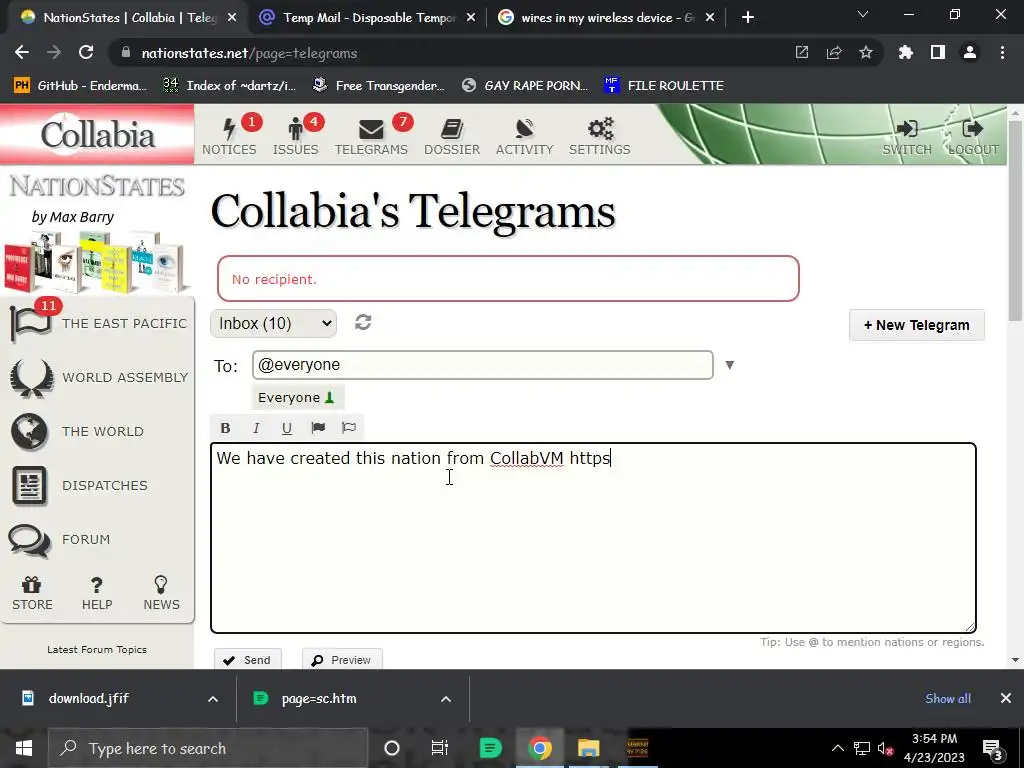The height and width of the screenshot is (768, 1024).
Task: Close the downloads bar
Action: pos(1006,699)
